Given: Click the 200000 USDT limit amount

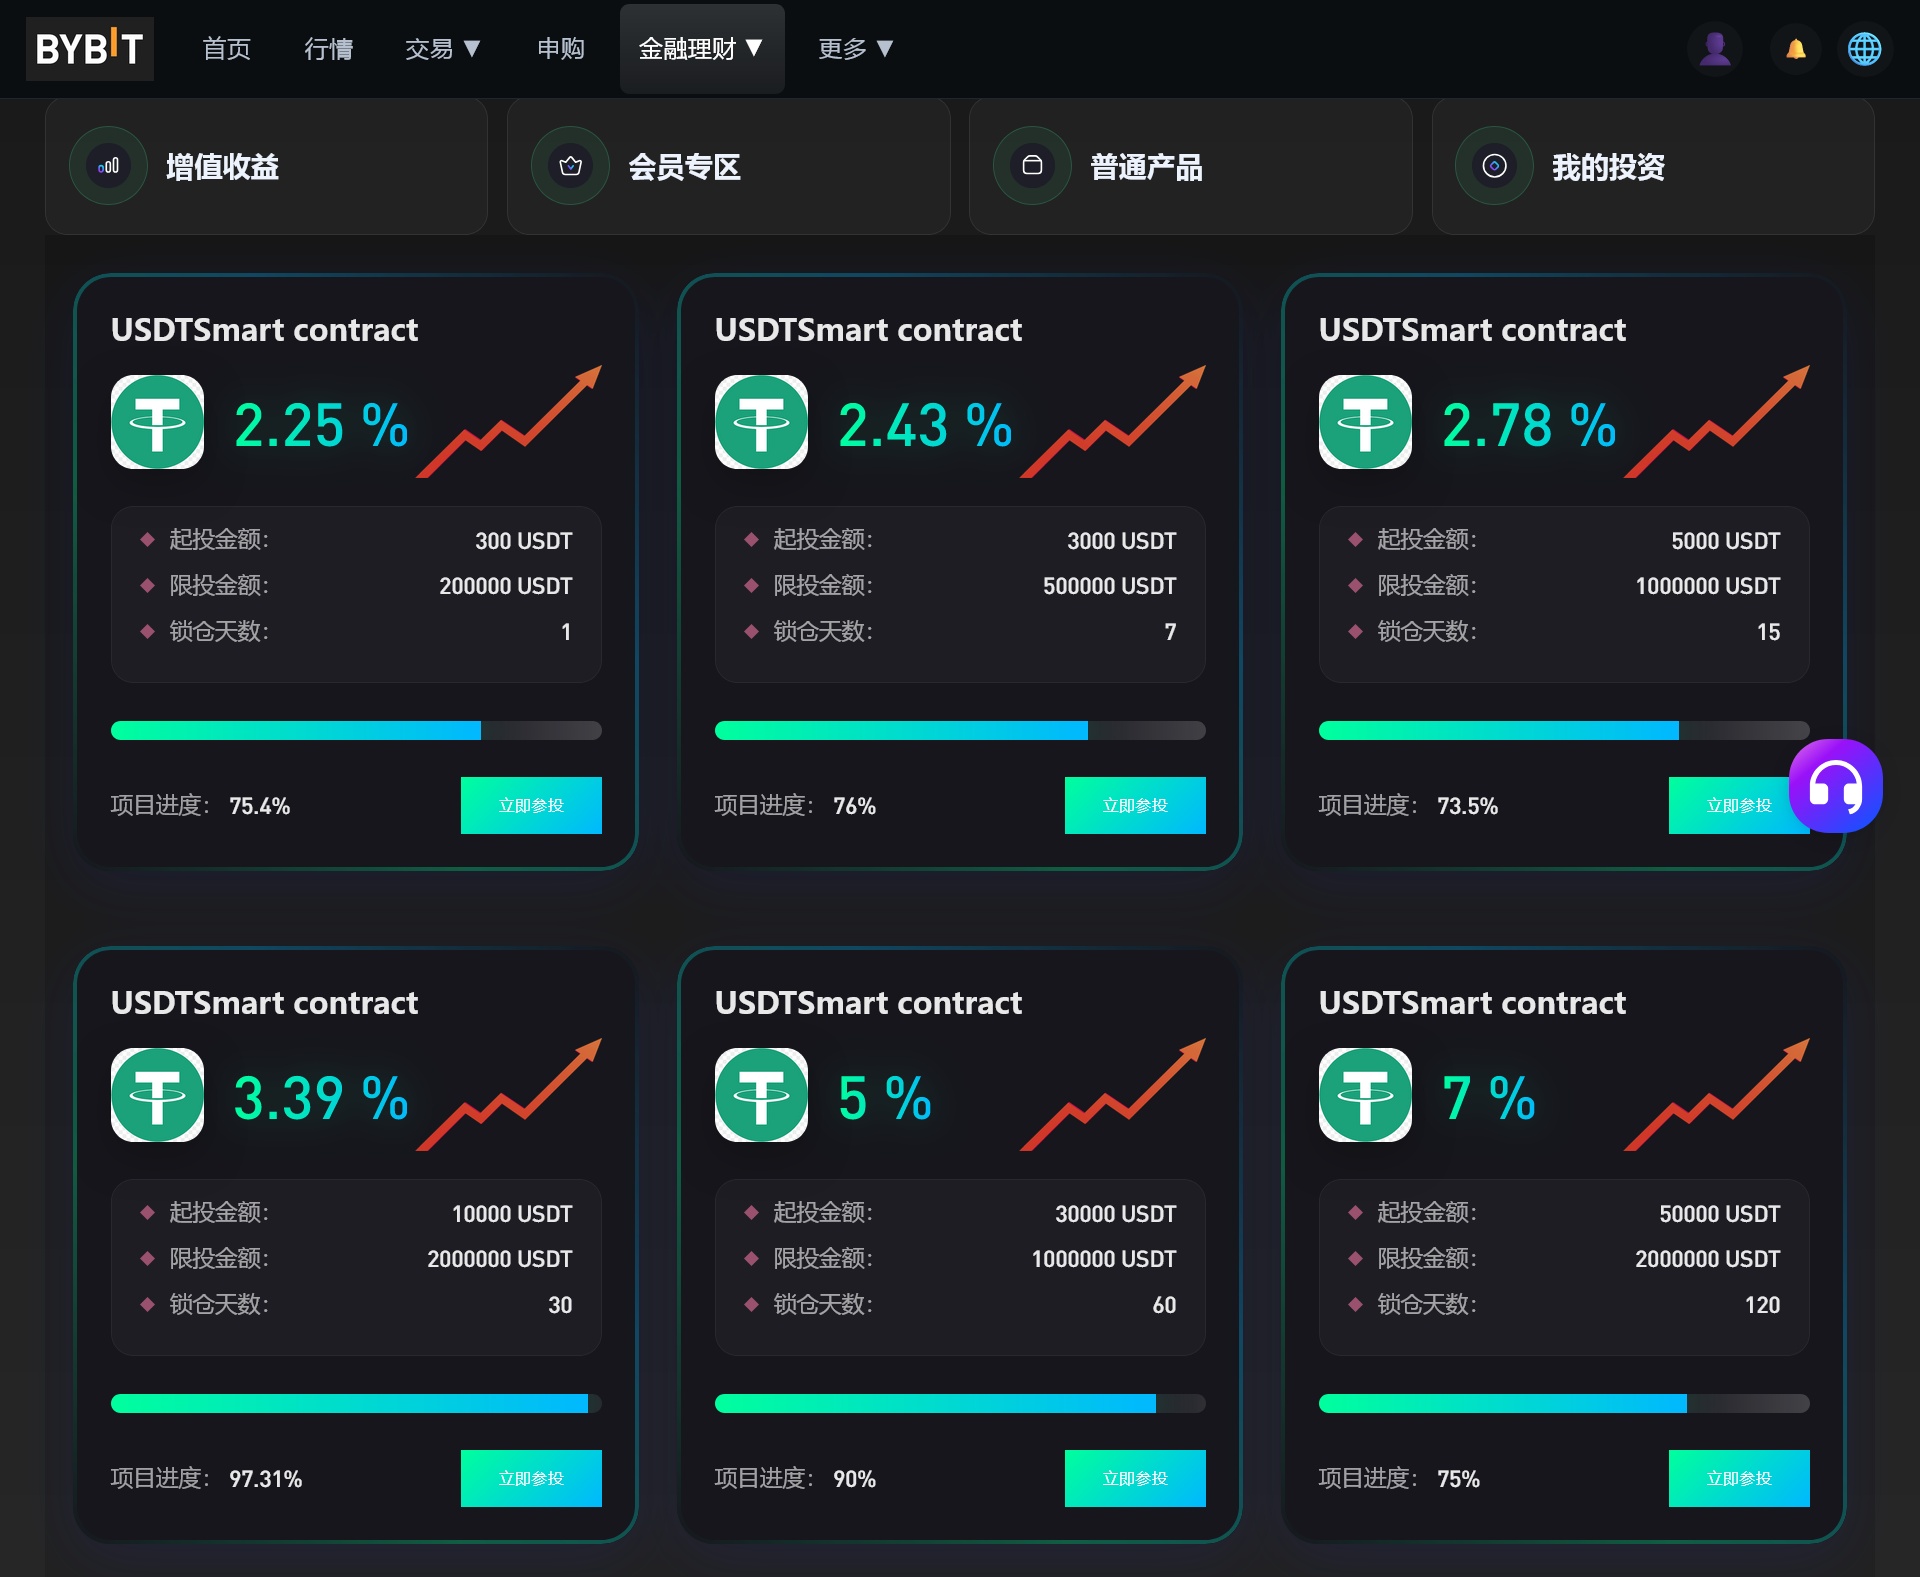Looking at the screenshot, I should (x=506, y=586).
